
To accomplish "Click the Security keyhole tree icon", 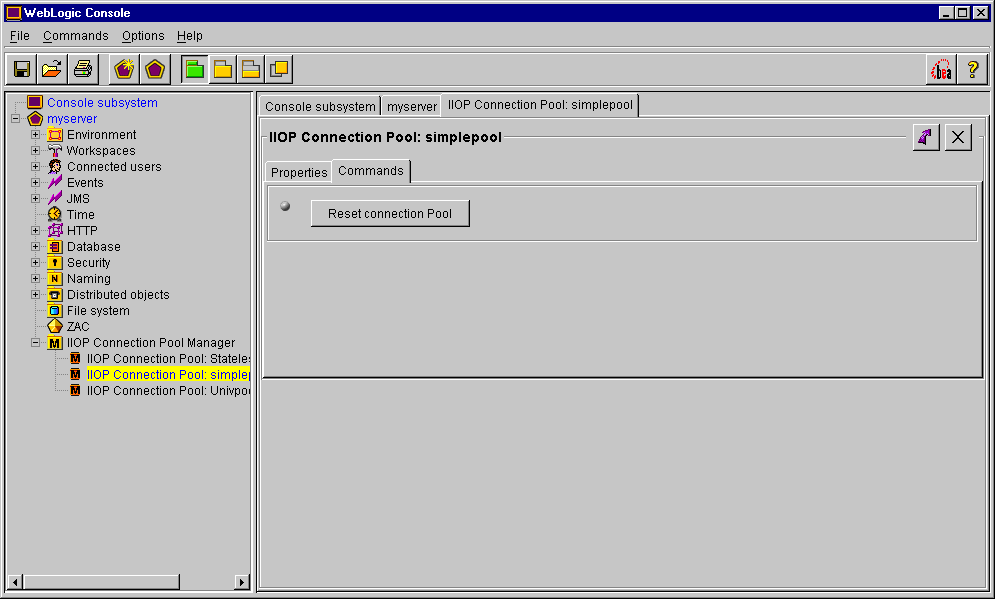I will coord(55,263).
